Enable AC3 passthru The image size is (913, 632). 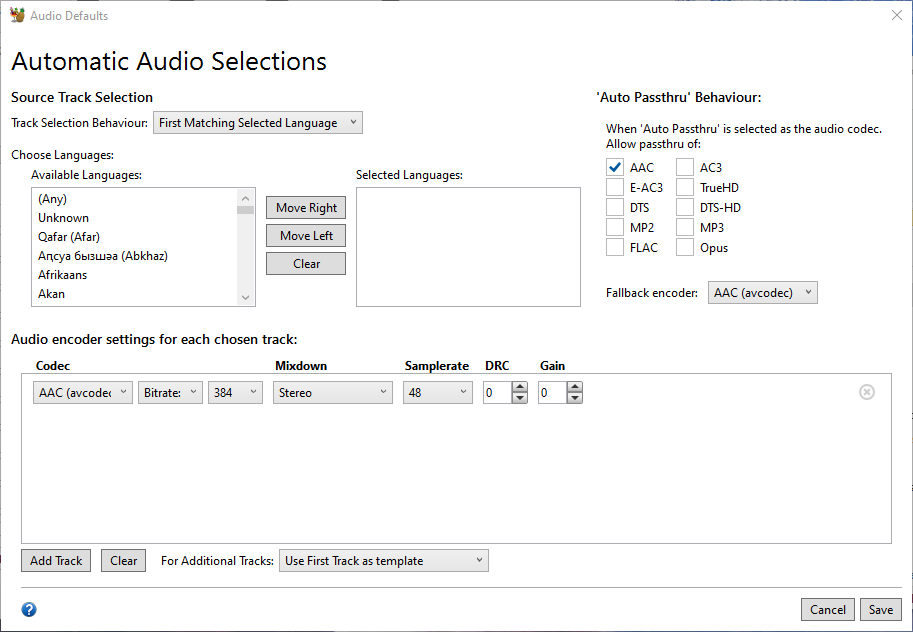pos(685,167)
